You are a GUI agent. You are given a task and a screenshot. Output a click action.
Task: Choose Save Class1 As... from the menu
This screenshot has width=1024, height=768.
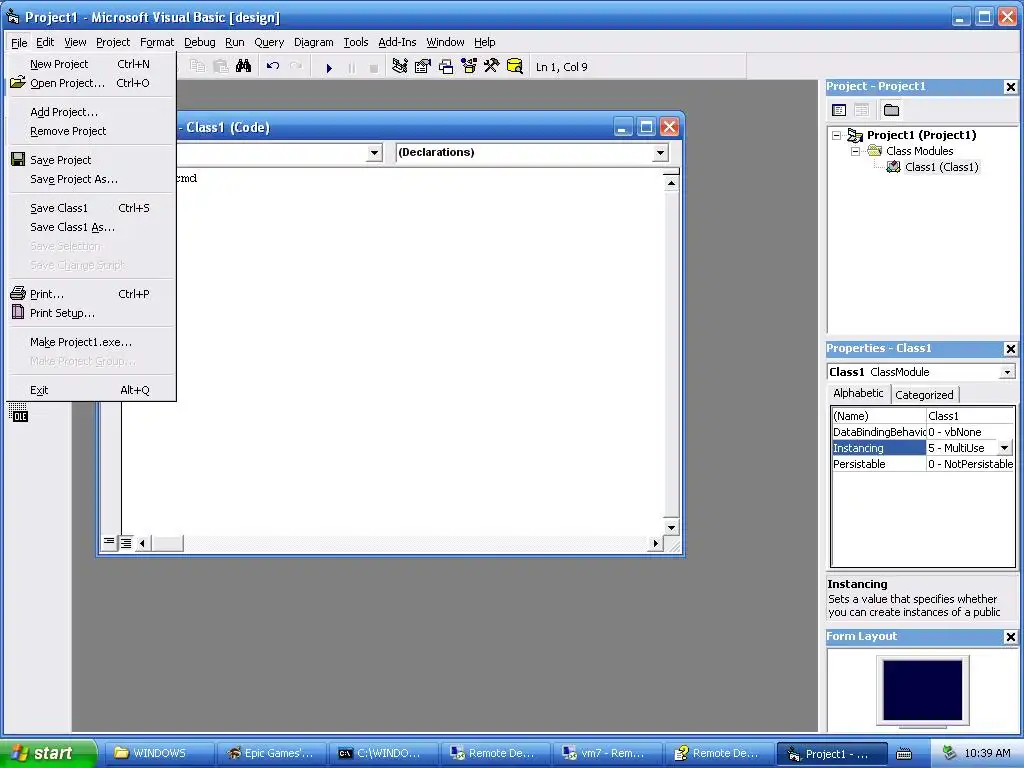(90, 227)
